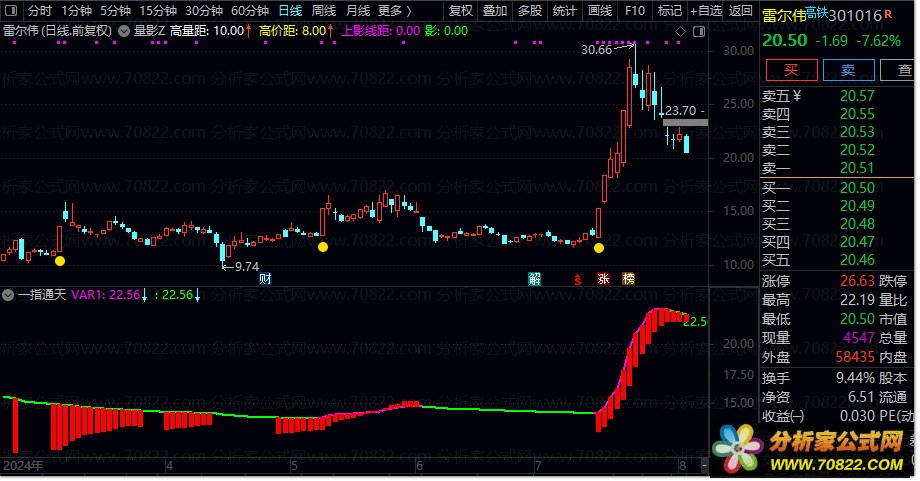Viewport: 920px width, 481px height.
Task: Select 卖五 price 20.57
Action: click(857, 96)
